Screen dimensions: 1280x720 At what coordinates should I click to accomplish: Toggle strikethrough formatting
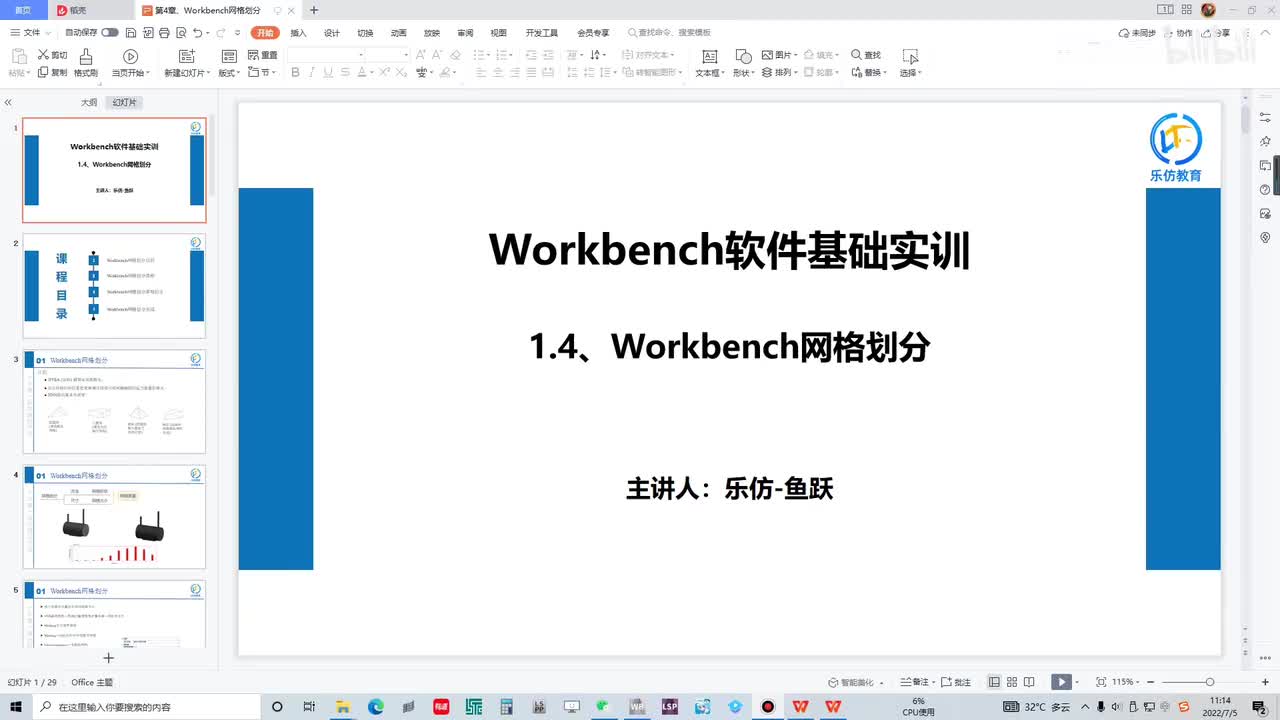click(x=345, y=72)
